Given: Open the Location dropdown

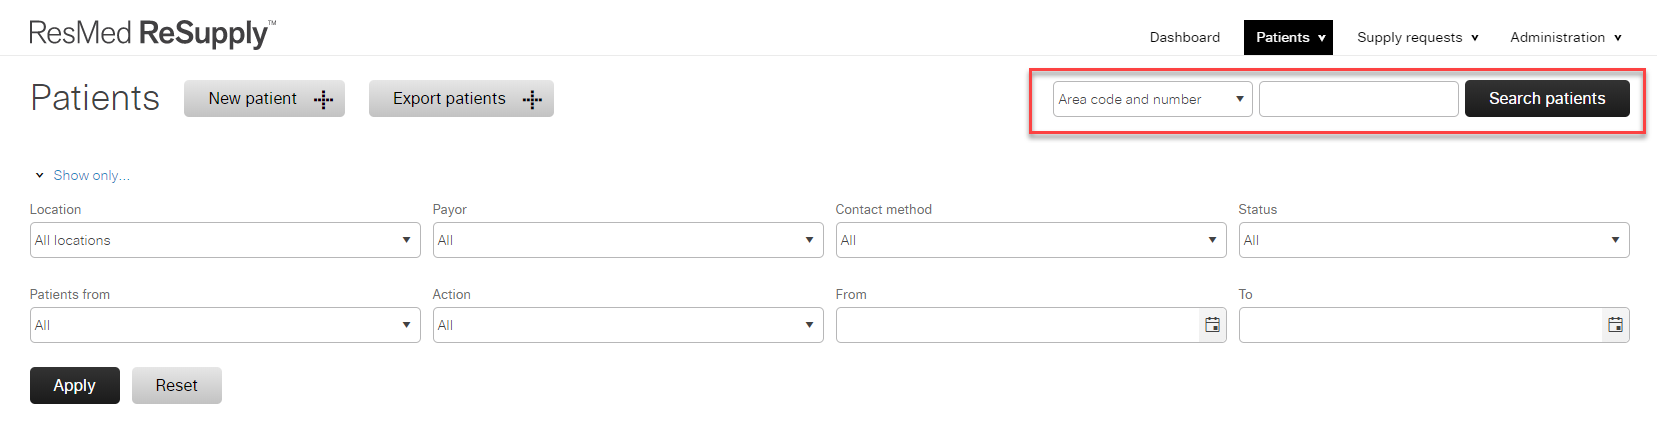Looking at the screenshot, I should (225, 240).
